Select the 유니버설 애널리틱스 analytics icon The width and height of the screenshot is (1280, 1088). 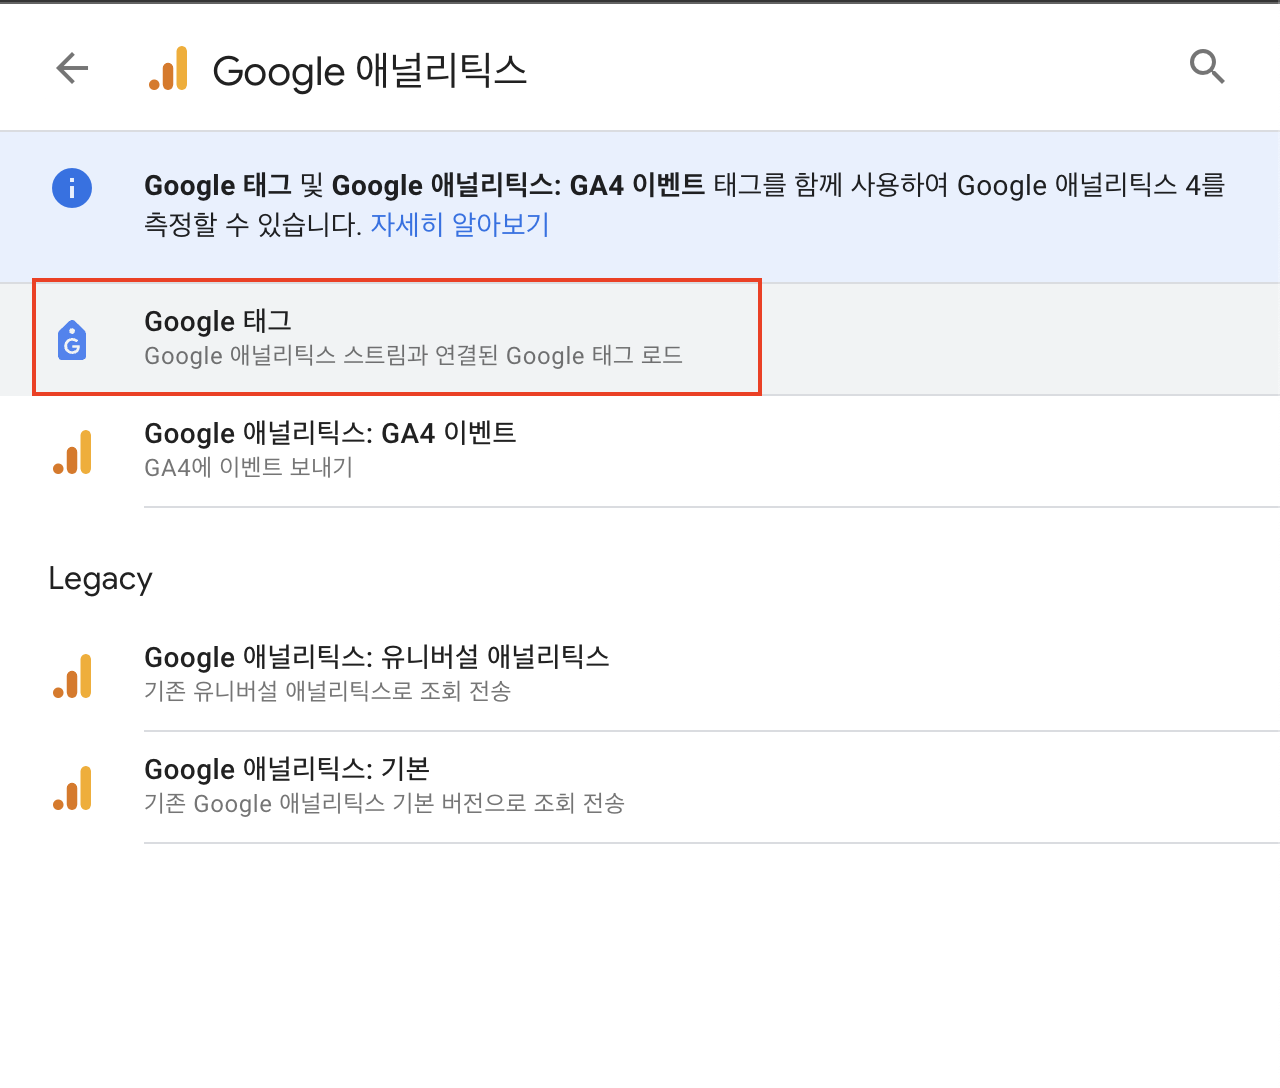(72, 675)
